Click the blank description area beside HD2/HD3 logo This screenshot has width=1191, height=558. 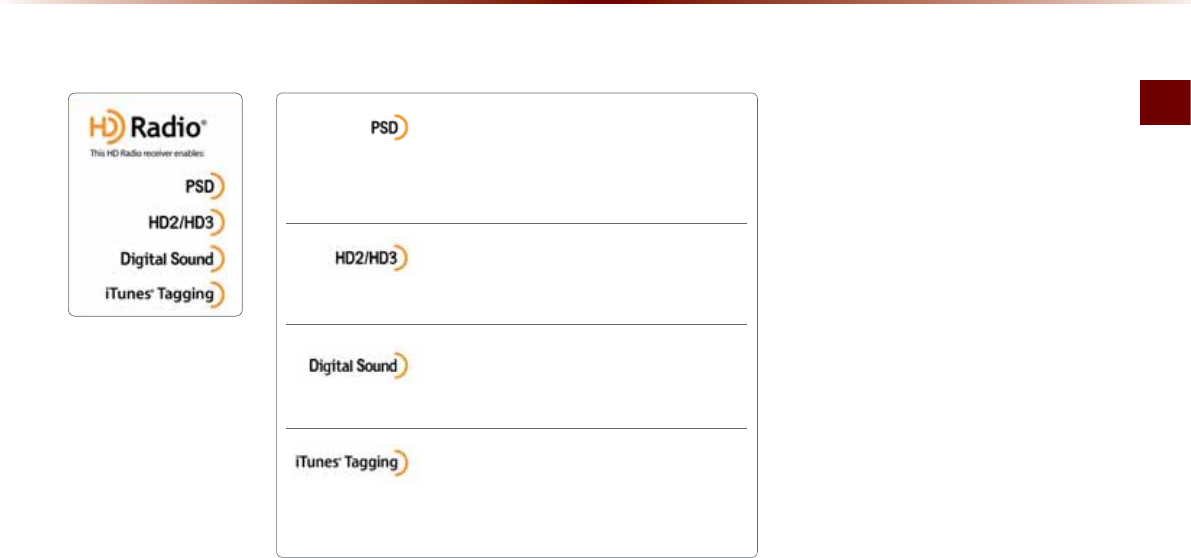point(580,272)
